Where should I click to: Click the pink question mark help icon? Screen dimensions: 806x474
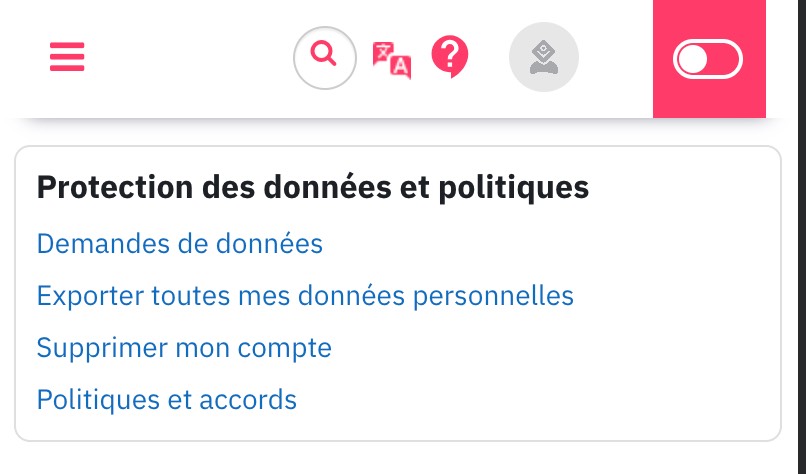pyautogui.click(x=450, y=57)
